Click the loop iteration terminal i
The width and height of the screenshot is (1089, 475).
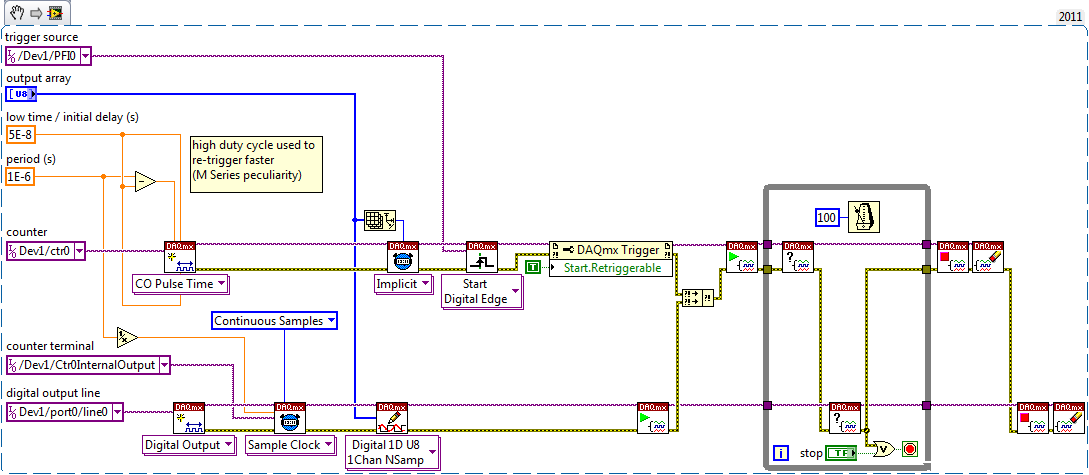tap(779, 454)
